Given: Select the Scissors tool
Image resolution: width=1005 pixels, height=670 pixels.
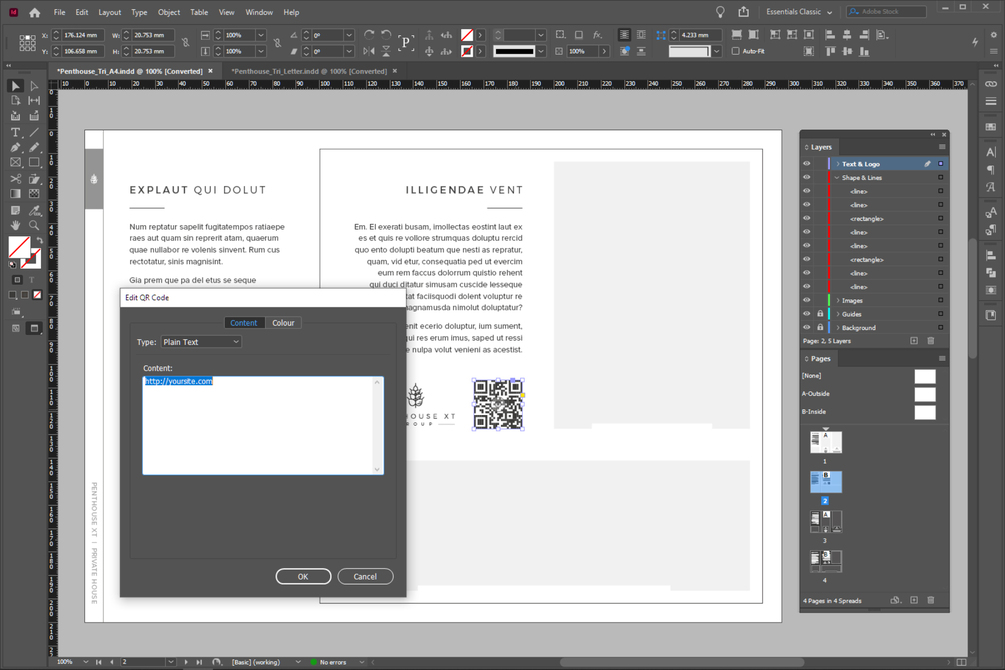Looking at the screenshot, I should pyautogui.click(x=15, y=179).
